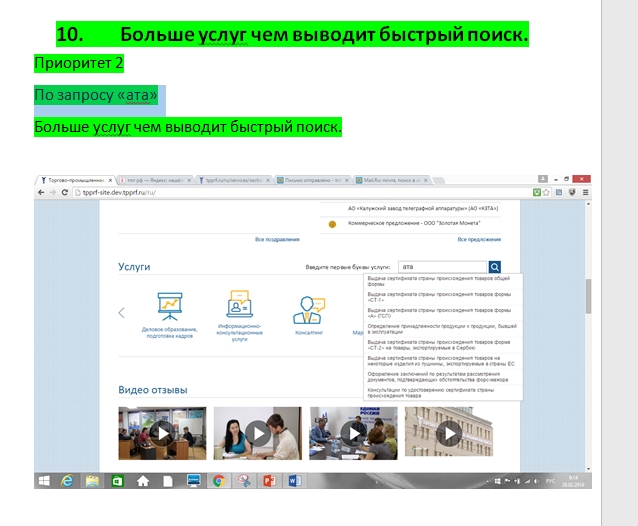Click the new tab button in Chrome
The width and height of the screenshot is (638, 526).
point(438,180)
